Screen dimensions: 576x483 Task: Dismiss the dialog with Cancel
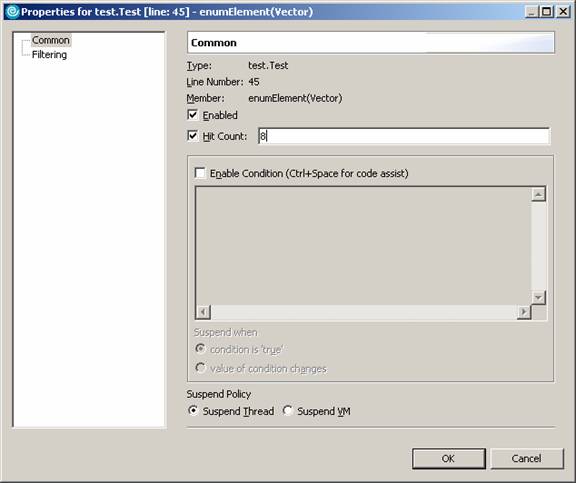point(526,458)
